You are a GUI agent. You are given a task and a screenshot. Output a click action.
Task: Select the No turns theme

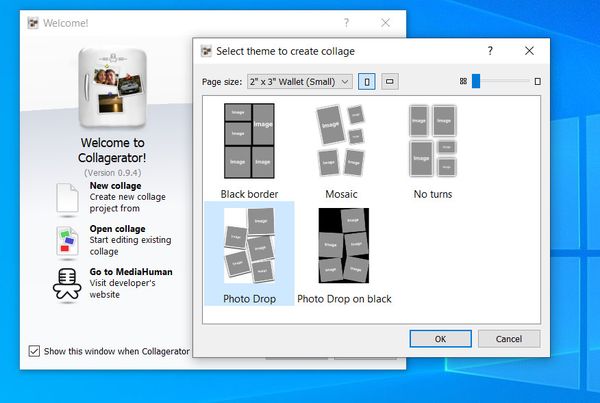(433, 151)
